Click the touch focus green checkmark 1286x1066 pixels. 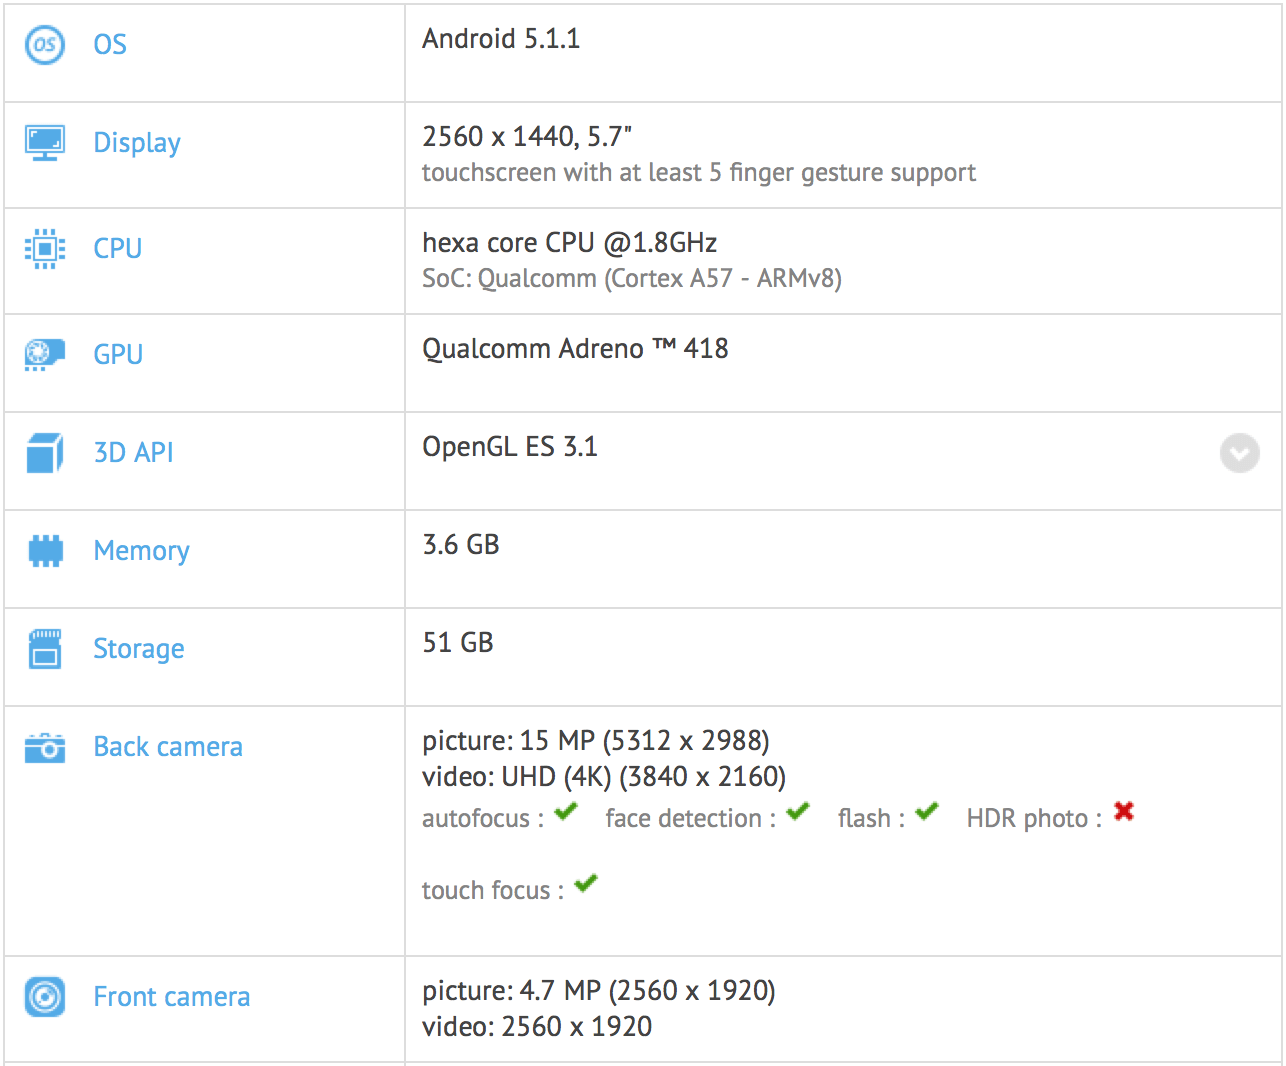tap(586, 883)
